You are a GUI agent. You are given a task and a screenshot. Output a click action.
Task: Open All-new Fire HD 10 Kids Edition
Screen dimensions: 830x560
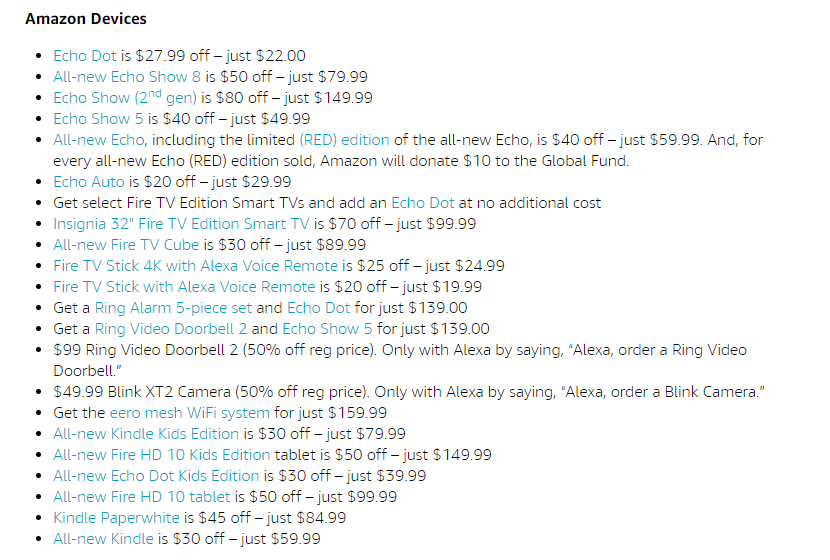tap(162, 455)
